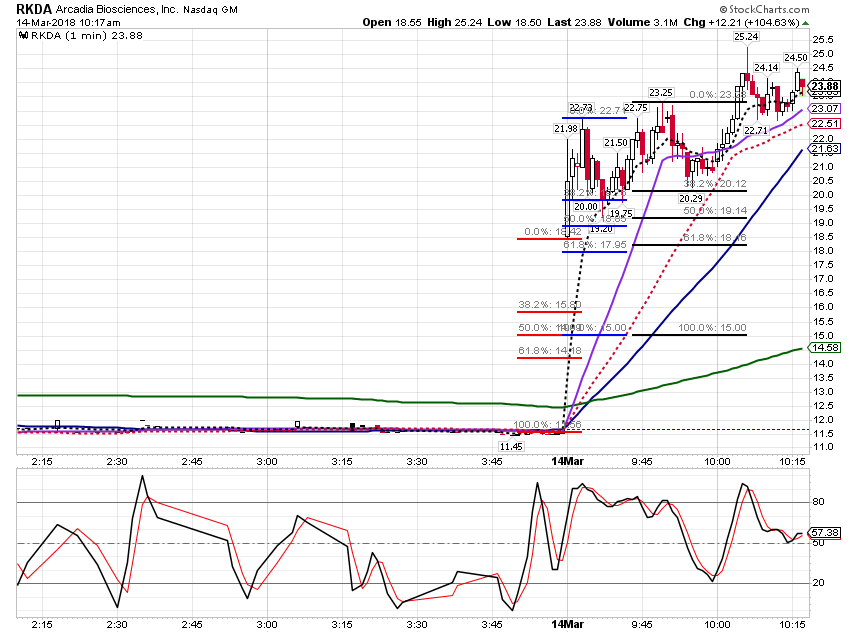Click the 20.29 low price callout
Screen dimensions: 850x633
coord(691,199)
